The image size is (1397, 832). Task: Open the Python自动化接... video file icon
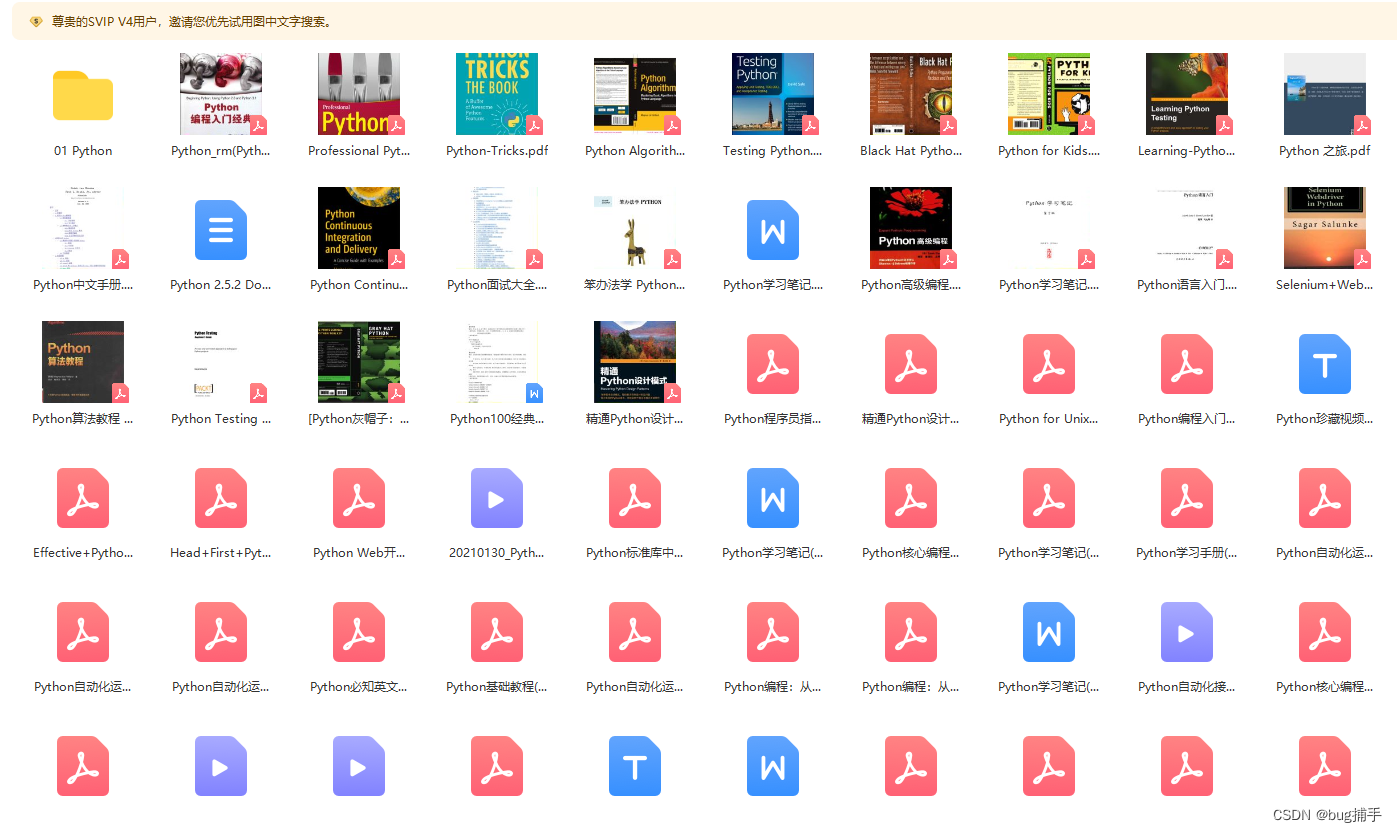point(1187,632)
